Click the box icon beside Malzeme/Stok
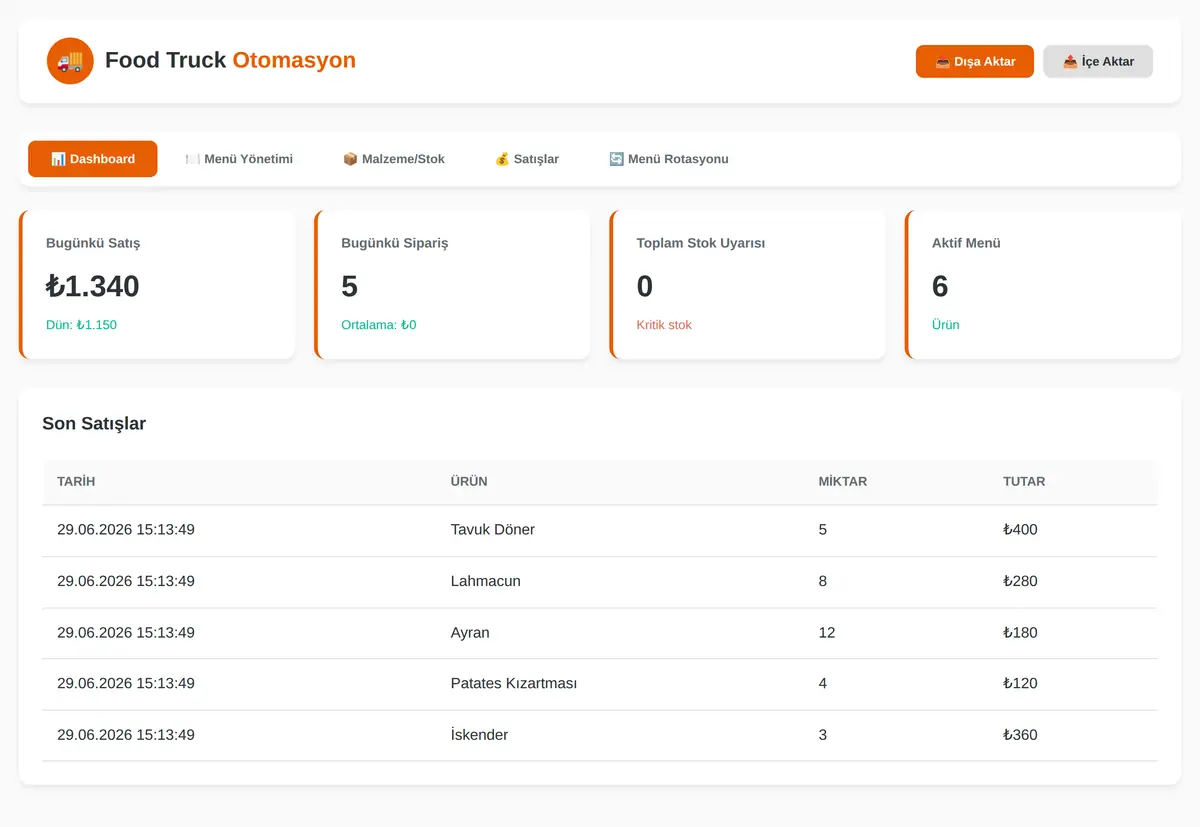Image resolution: width=1200 pixels, height=827 pixels. point(350,159)
